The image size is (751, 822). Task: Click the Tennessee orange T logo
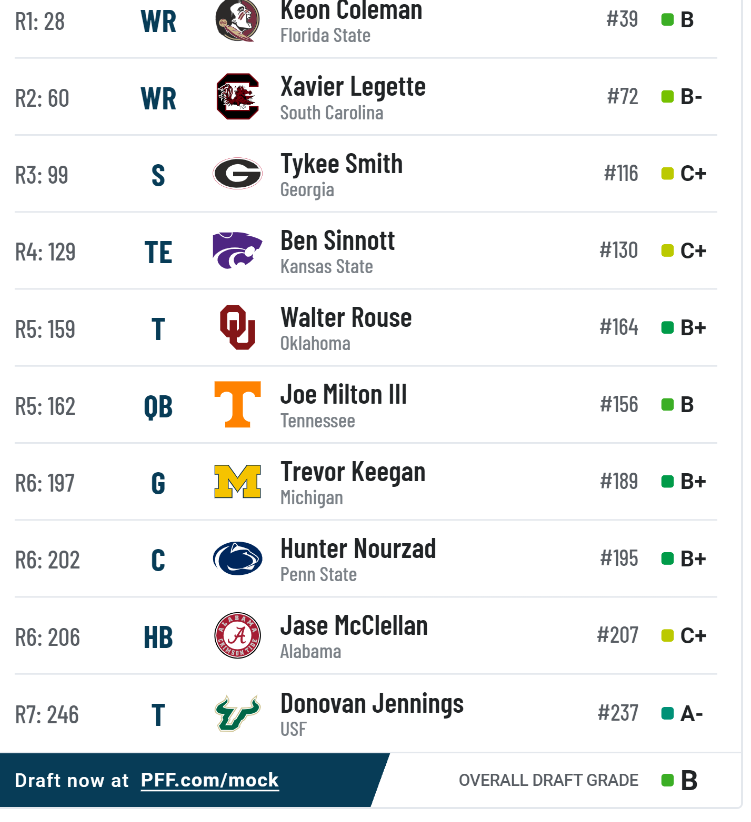[x=237, y=404]
